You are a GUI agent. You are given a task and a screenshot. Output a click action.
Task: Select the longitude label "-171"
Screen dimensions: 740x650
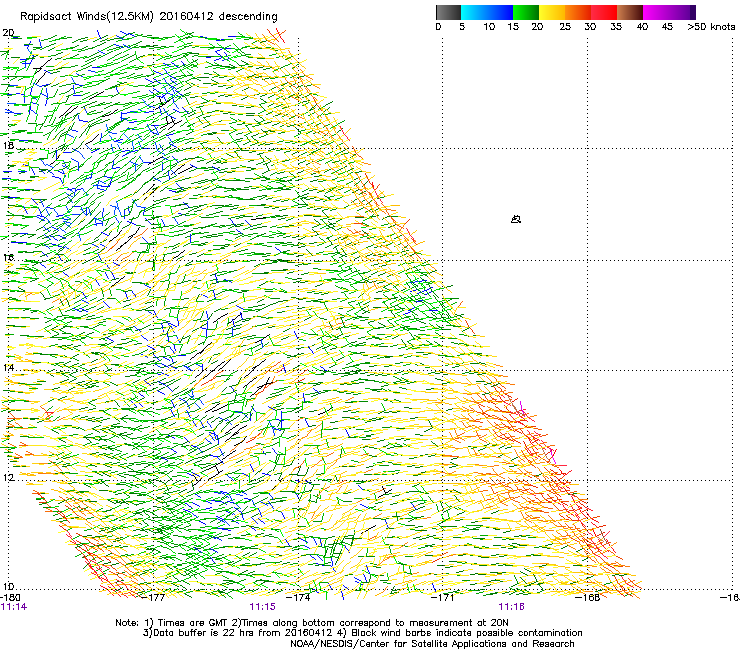443,597
